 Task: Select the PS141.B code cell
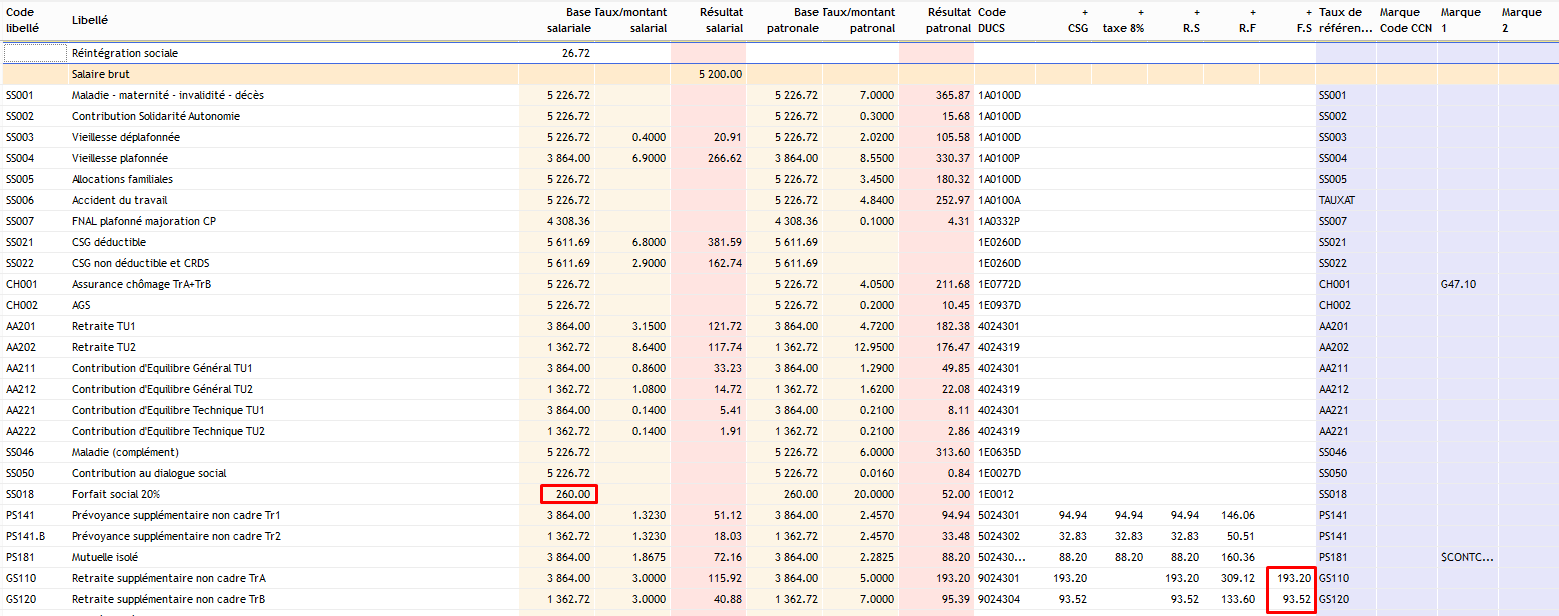point(23,536)
